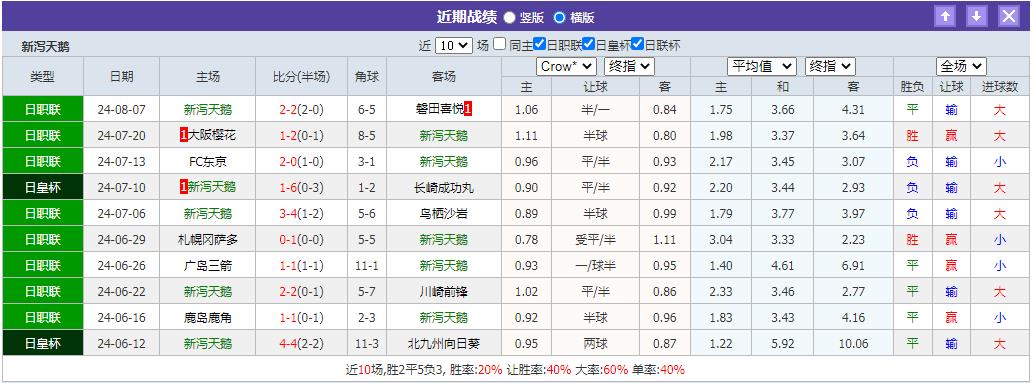Click the 日职联 tag on 24-08-07 row
Image resolution: width=1034 pixels, height=383 pixels.
point(43,109)
